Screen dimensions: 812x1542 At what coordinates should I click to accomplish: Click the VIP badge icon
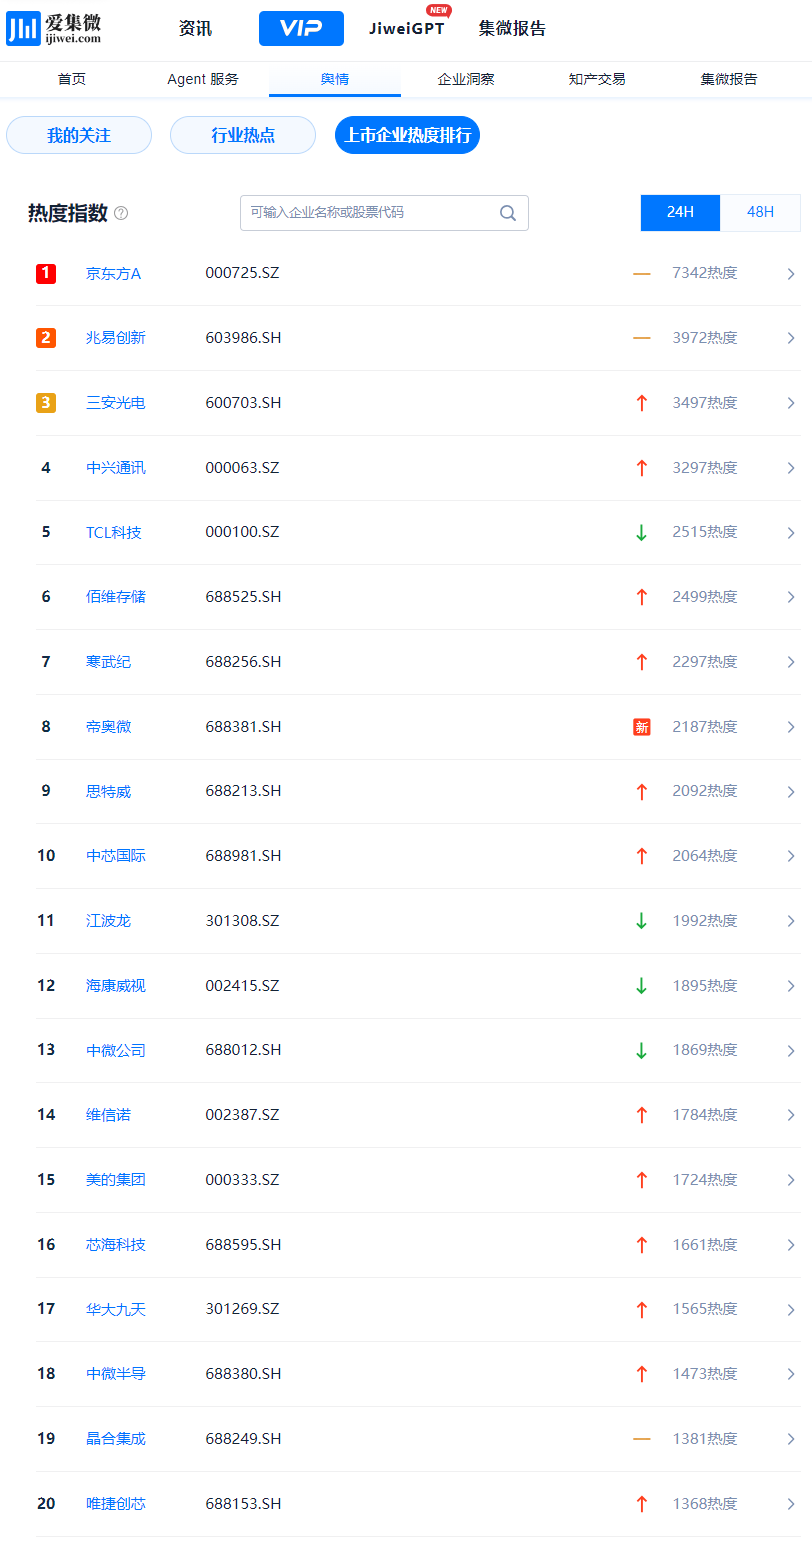[301, 29]
